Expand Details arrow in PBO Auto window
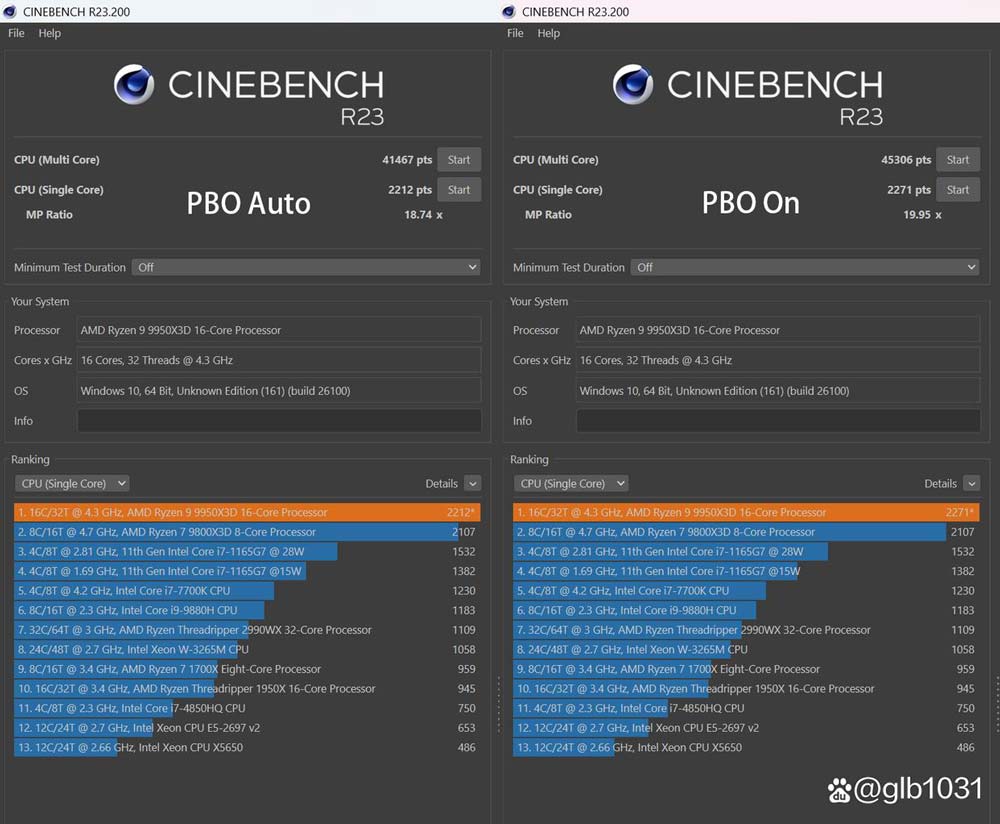 tap(473, 483)
